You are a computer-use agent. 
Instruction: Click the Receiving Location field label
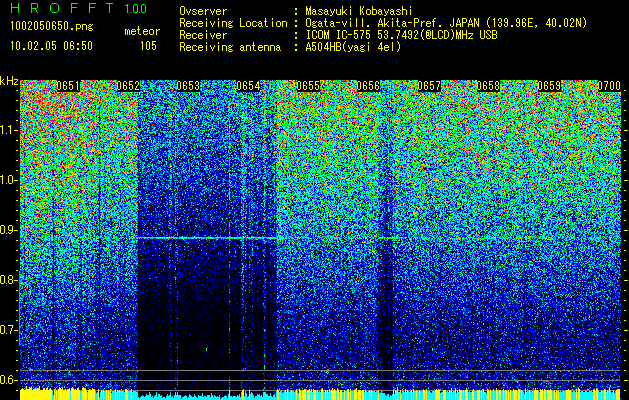pyautogui.click(x=233, y=23)
